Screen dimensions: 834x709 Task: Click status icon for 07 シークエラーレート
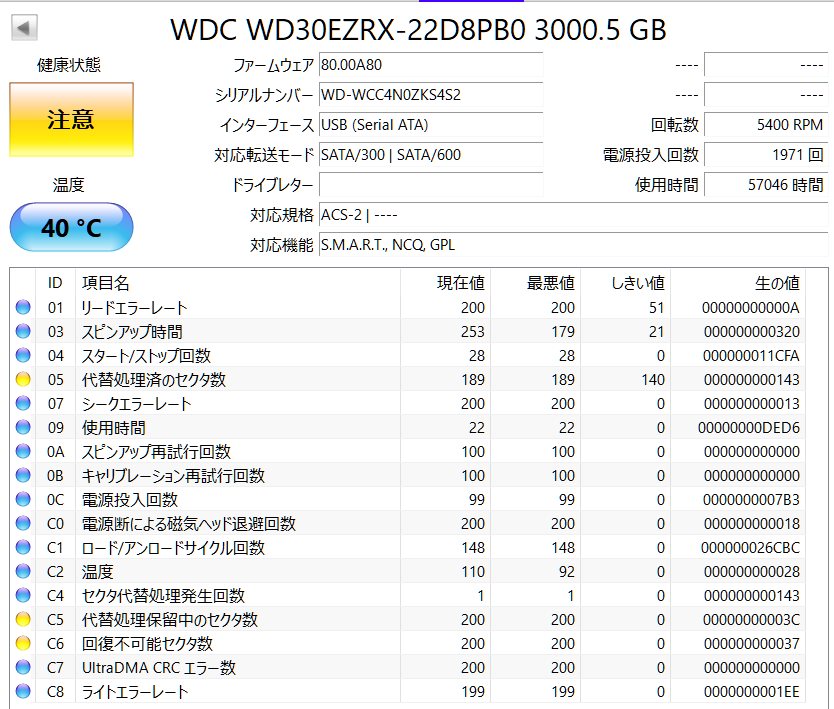[x=23, y=403]
